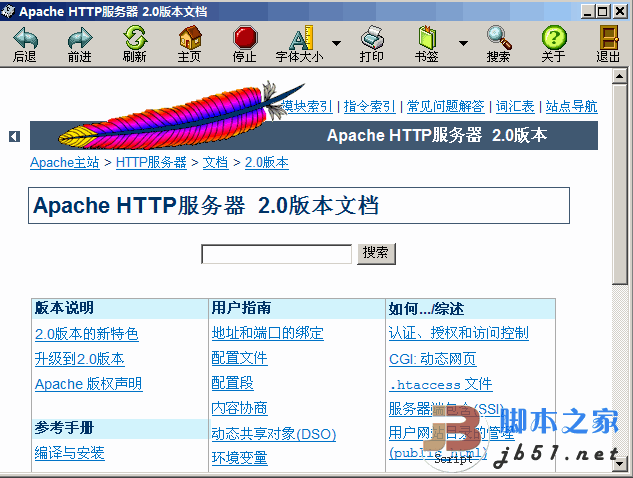Follow the Apache主站 breadcrumb link
Image resolution: width=633 pixels, height=478 pixels.
[x=65, y=163]
